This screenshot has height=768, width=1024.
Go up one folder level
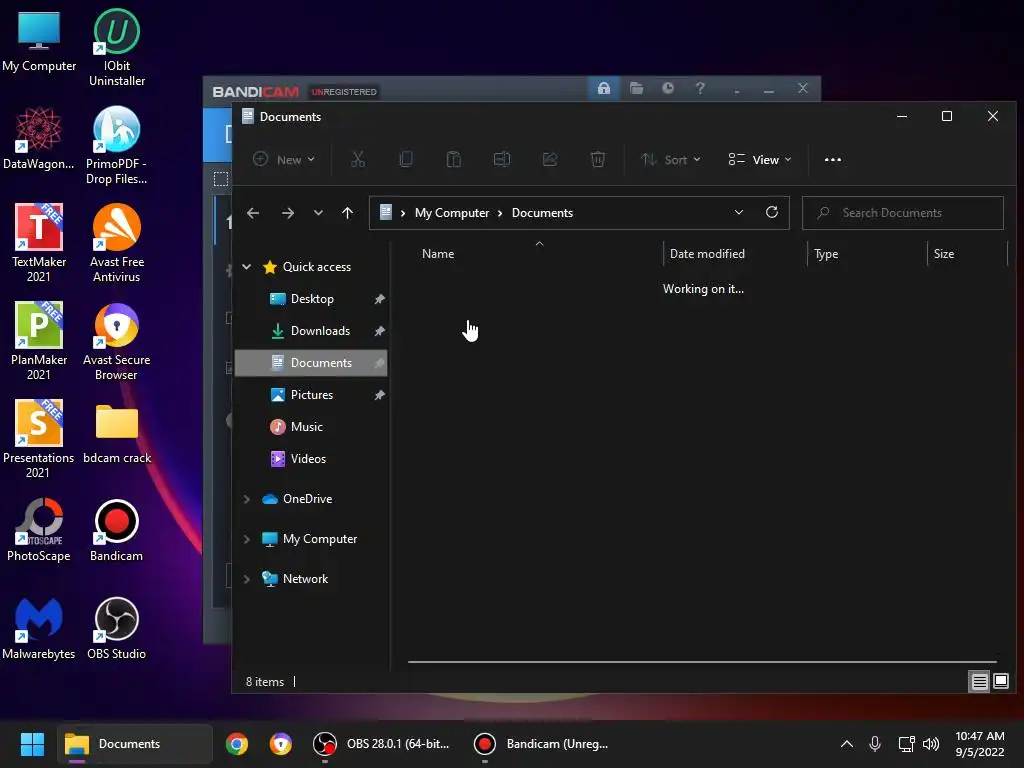347,213
